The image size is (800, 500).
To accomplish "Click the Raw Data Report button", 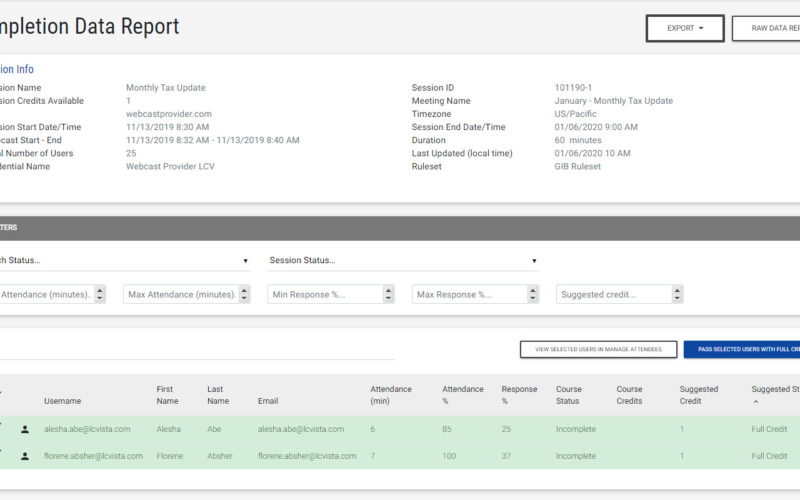I will [x=766, y=28].
